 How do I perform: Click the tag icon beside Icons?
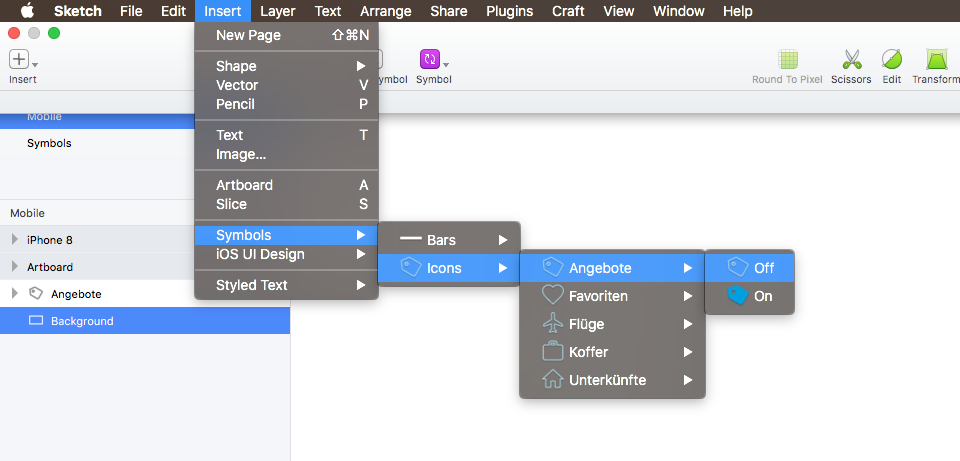(x=411, y=267)
